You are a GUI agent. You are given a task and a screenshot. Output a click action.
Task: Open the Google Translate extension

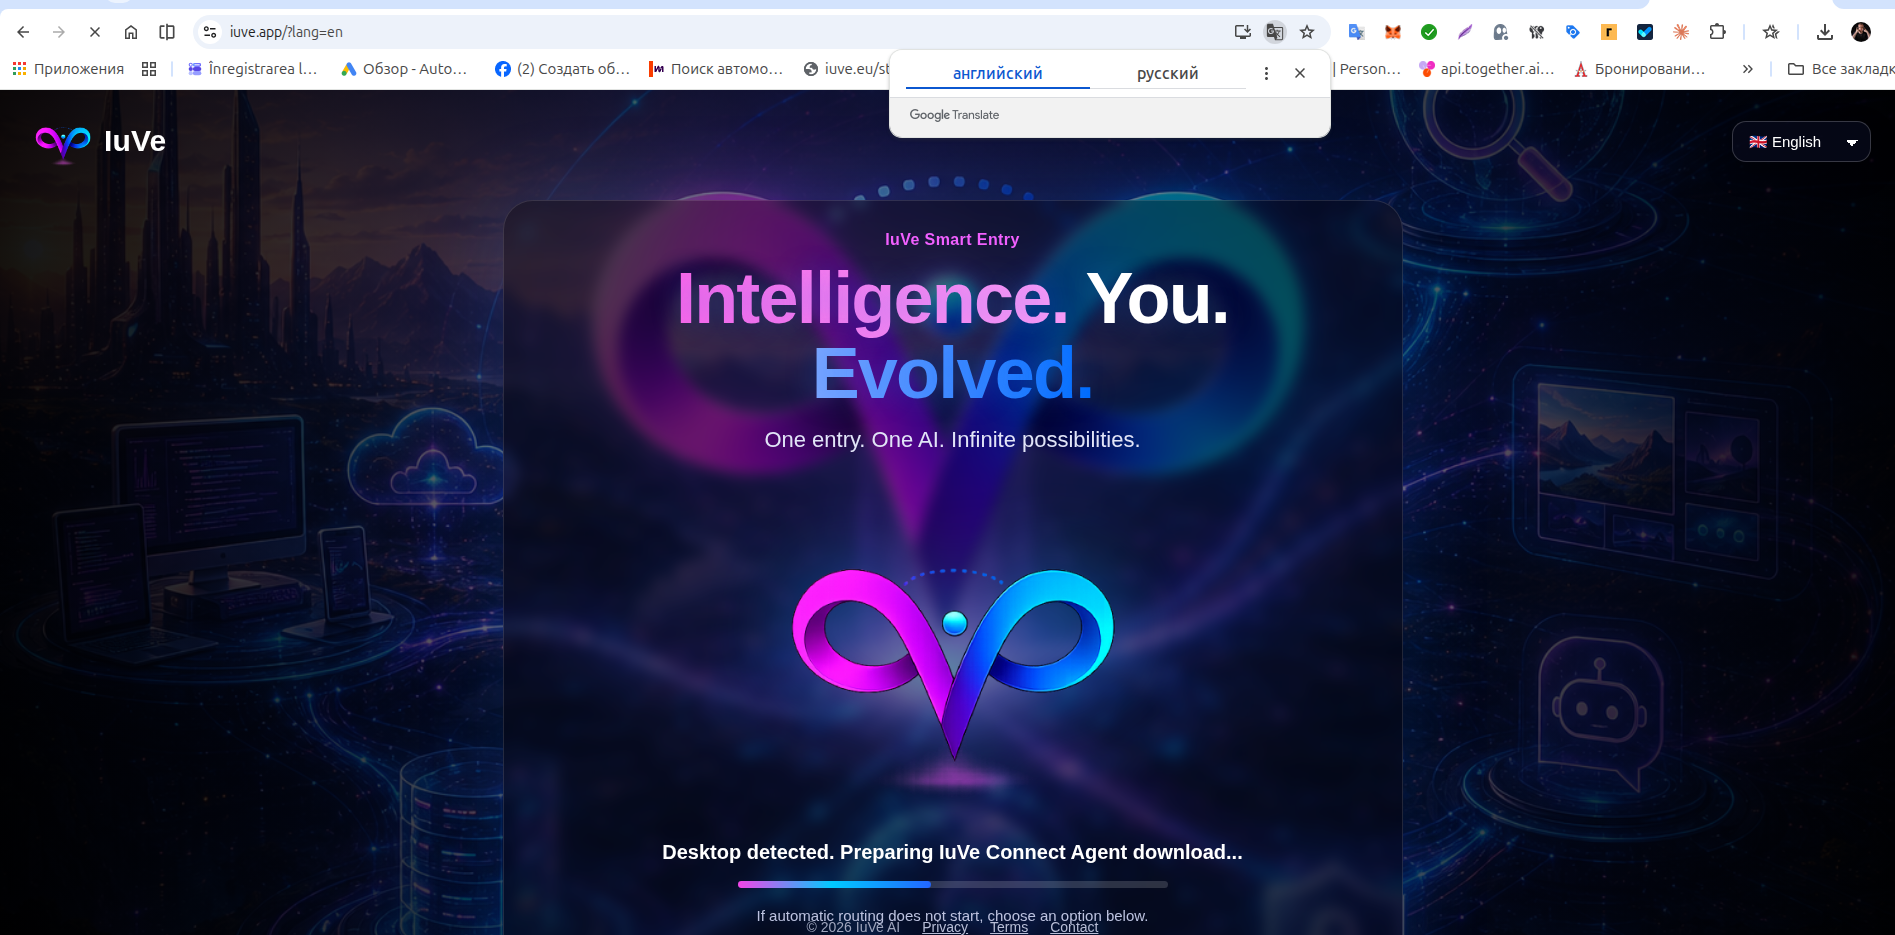tap(1357, 32)
